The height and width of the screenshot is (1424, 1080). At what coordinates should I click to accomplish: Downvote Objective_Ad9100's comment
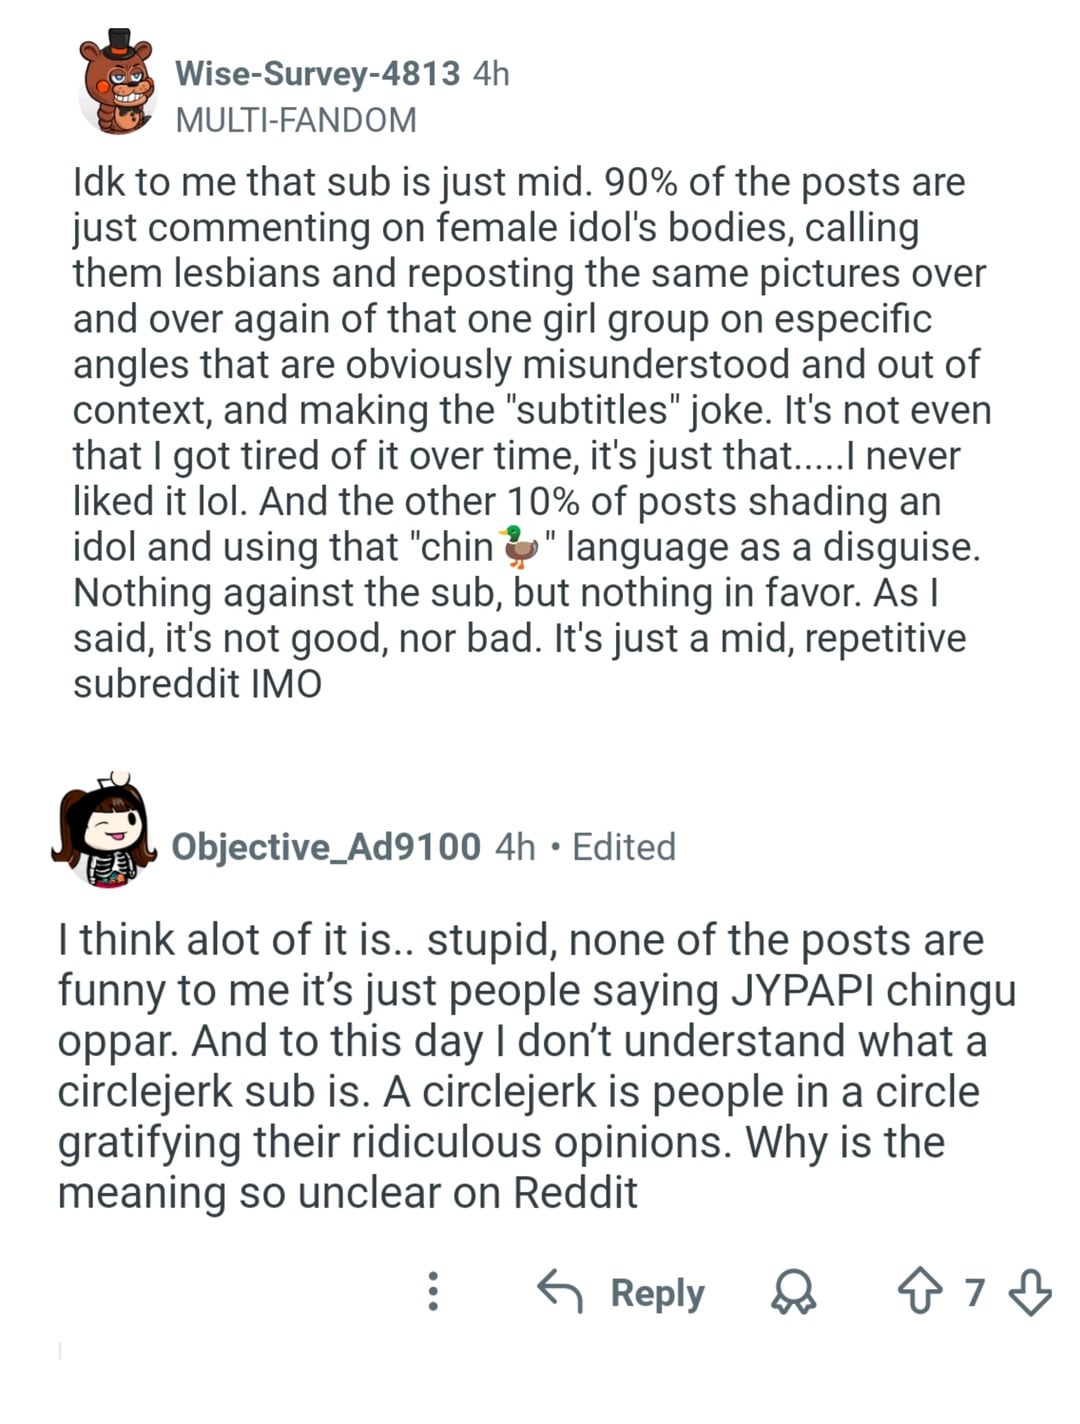(x=1030, y=1292)
